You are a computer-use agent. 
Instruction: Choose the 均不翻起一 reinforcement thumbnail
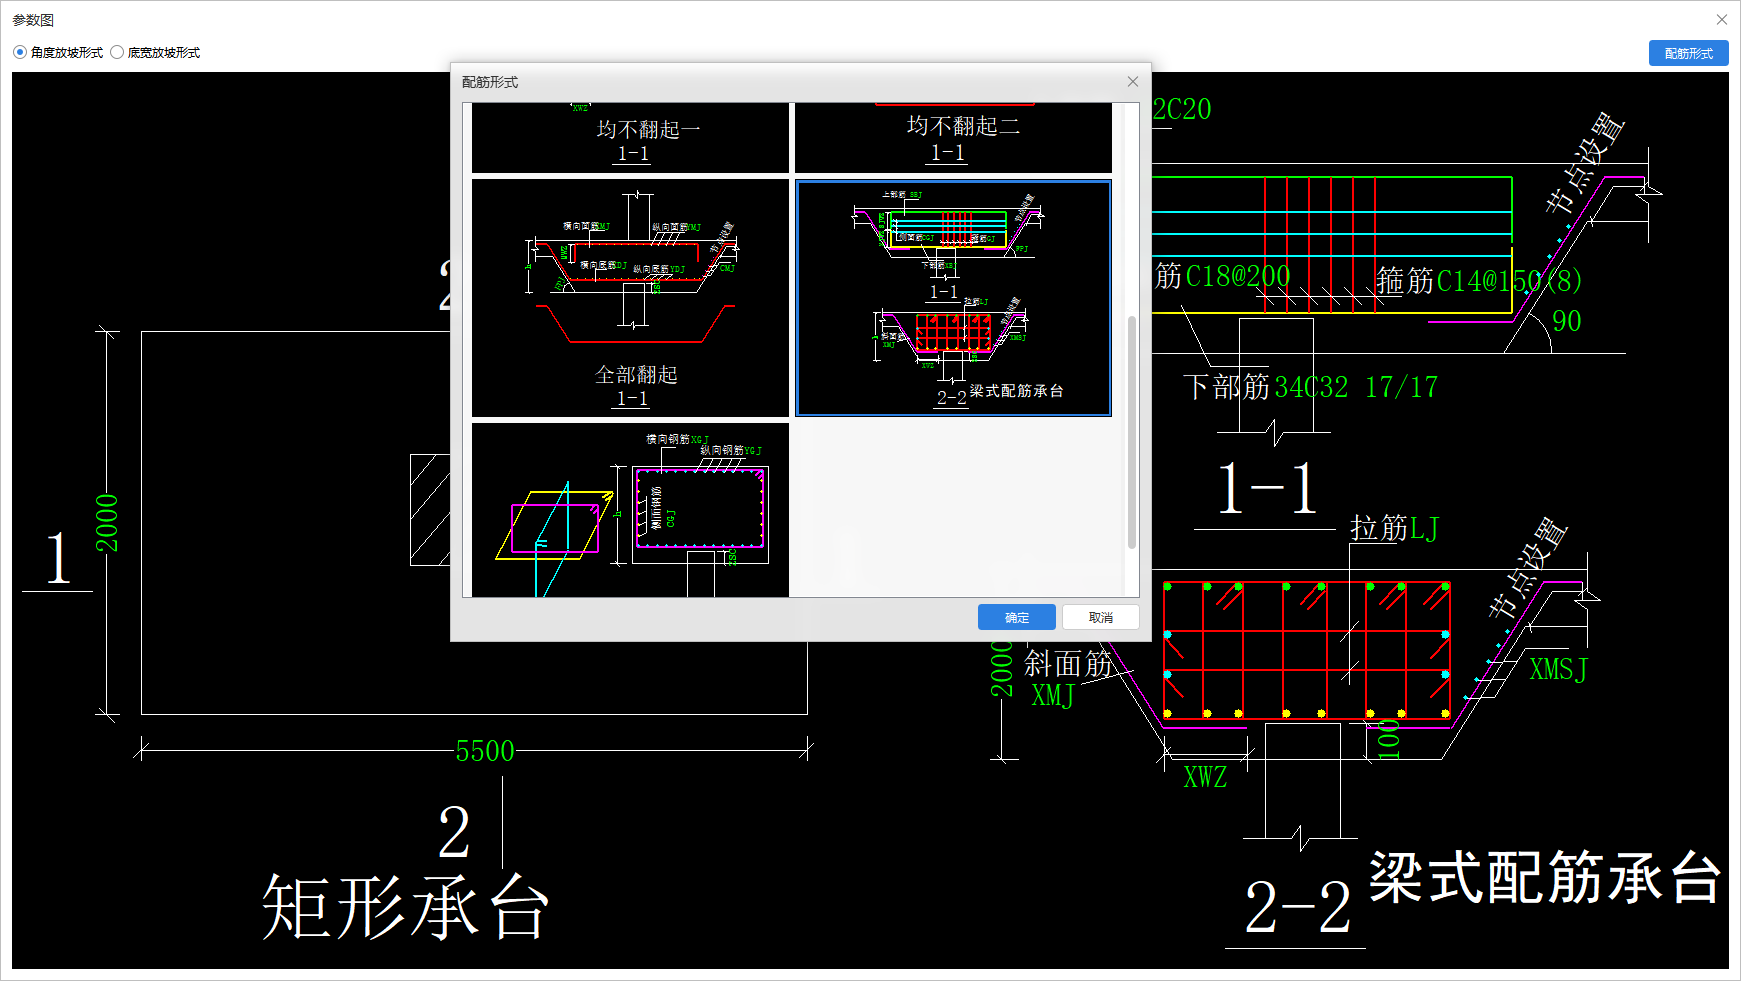coord(630,138)
